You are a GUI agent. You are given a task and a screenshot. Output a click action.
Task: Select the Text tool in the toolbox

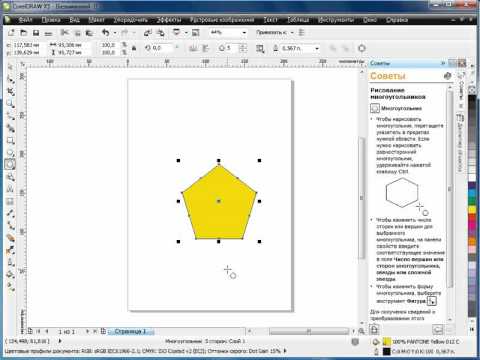10,189
